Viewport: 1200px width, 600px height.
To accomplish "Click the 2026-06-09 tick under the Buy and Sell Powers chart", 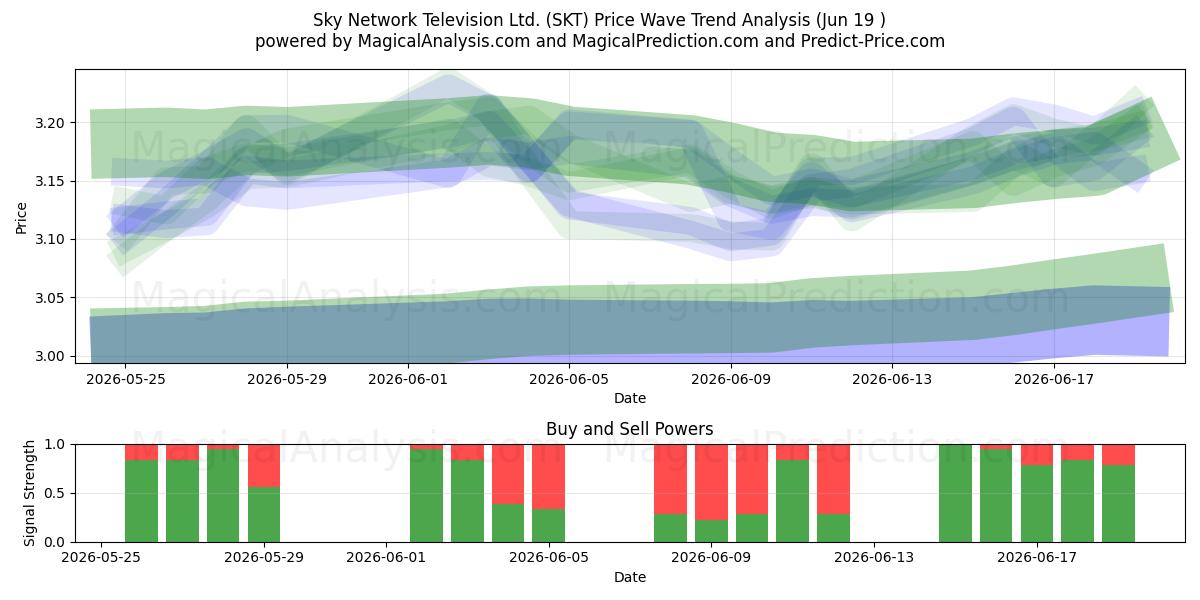I will (x=711, y=558).
